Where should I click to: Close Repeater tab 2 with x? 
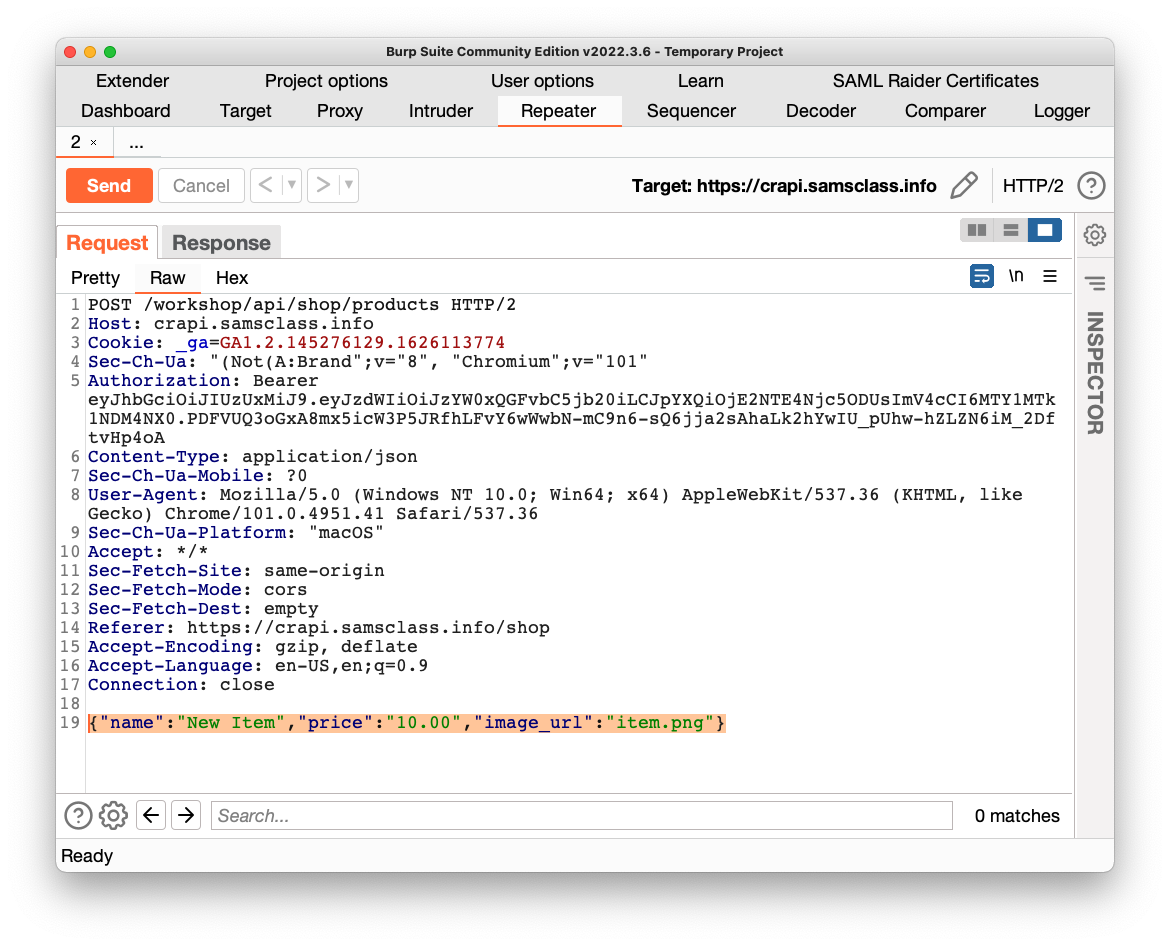[x=93, y=142]
